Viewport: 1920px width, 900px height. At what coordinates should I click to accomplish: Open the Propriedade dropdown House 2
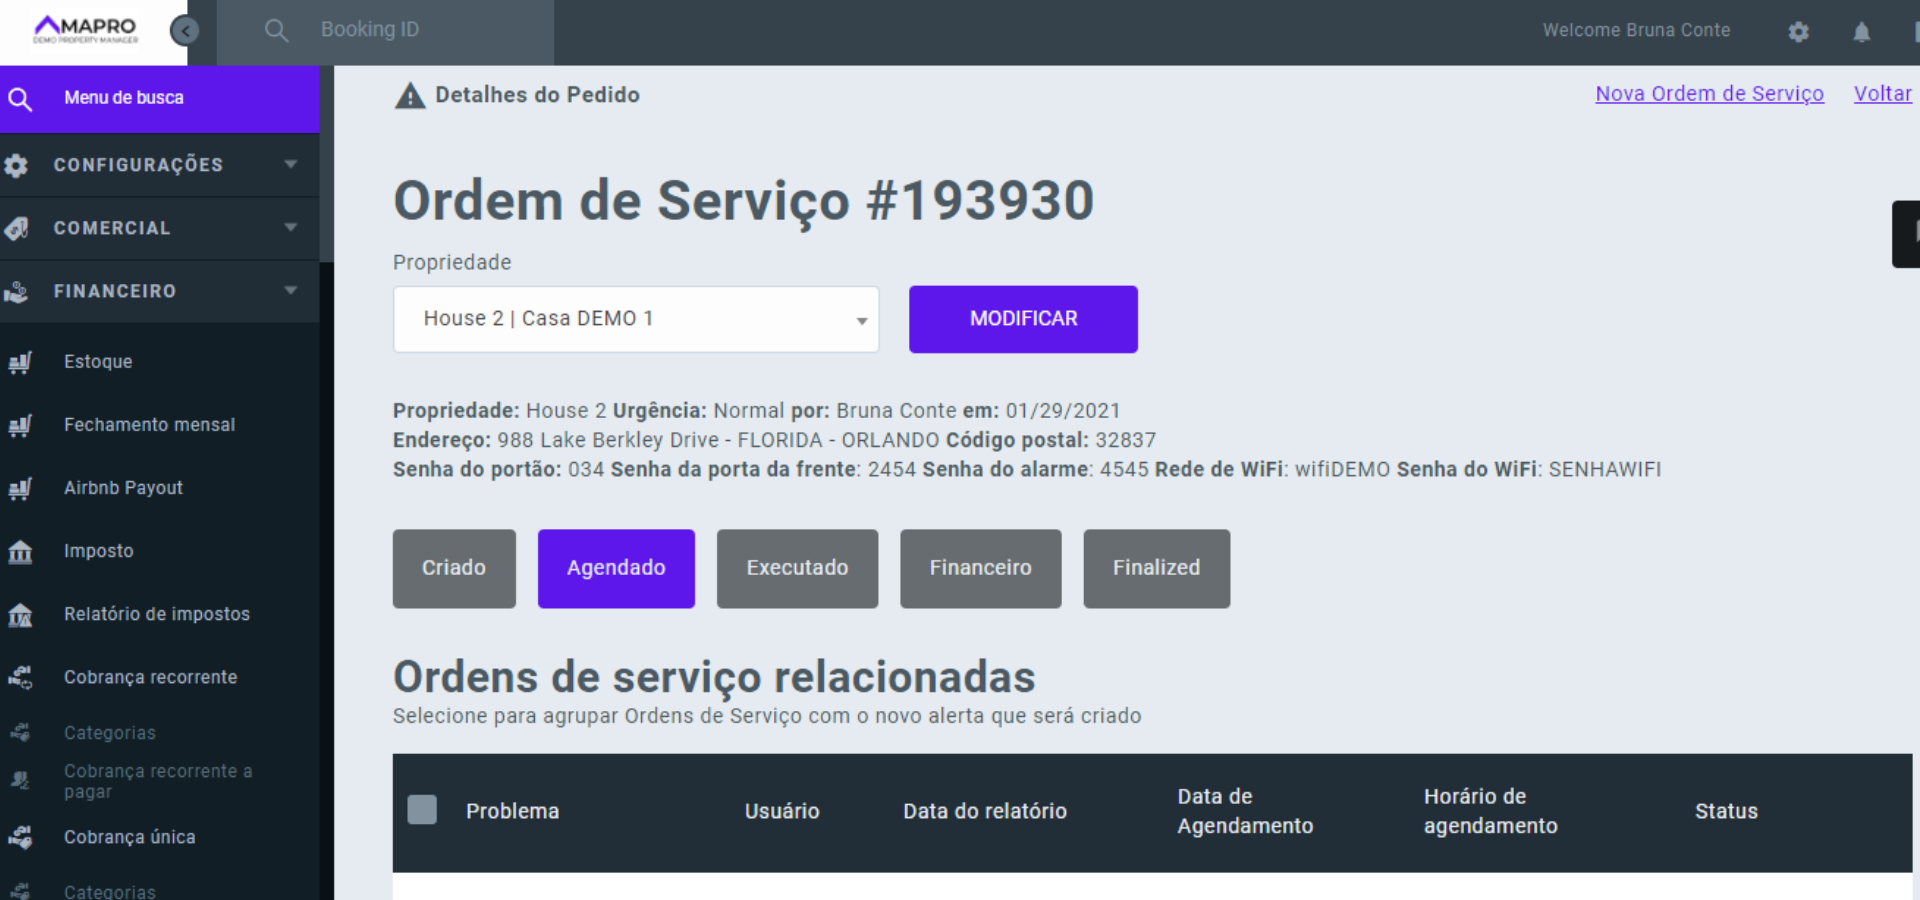click(x=635, y=319)
